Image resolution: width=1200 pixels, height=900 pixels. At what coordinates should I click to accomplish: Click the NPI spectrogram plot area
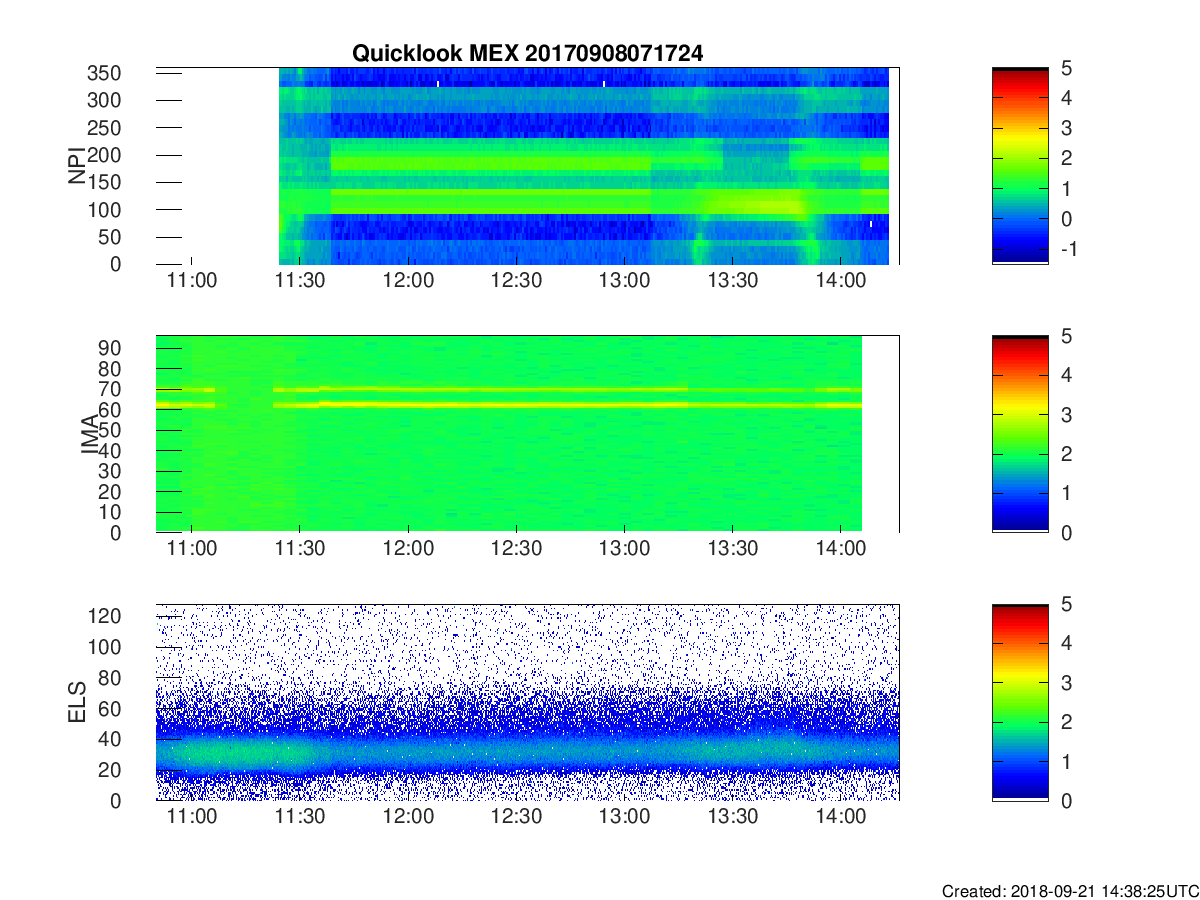pos(527,166)
